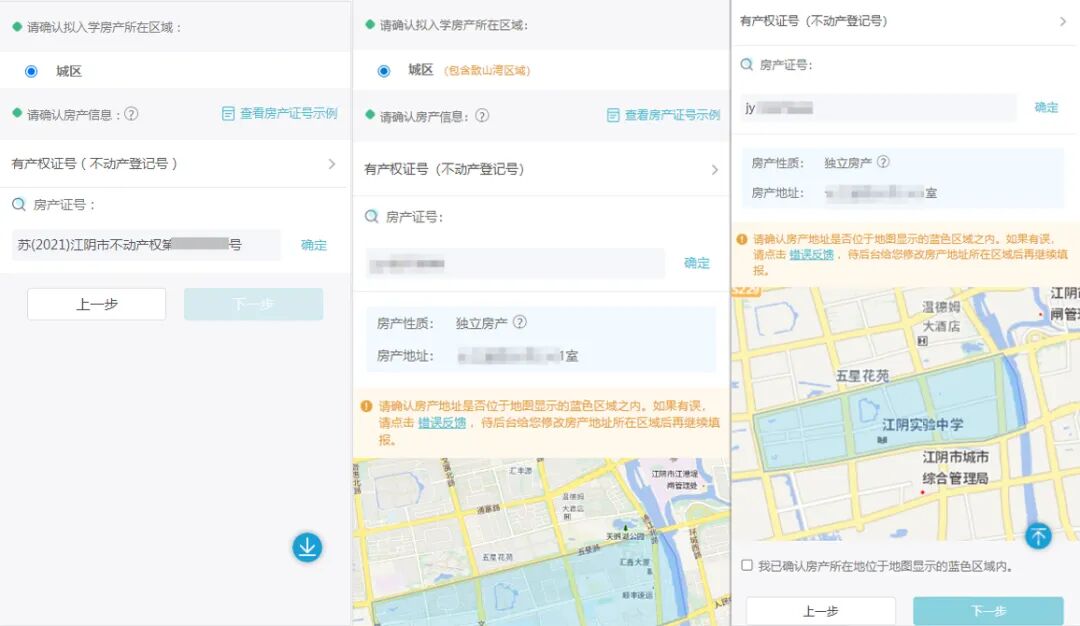Click help icon next to 独立房产 in right panel

pyautogui.click(x=883, y=162)
